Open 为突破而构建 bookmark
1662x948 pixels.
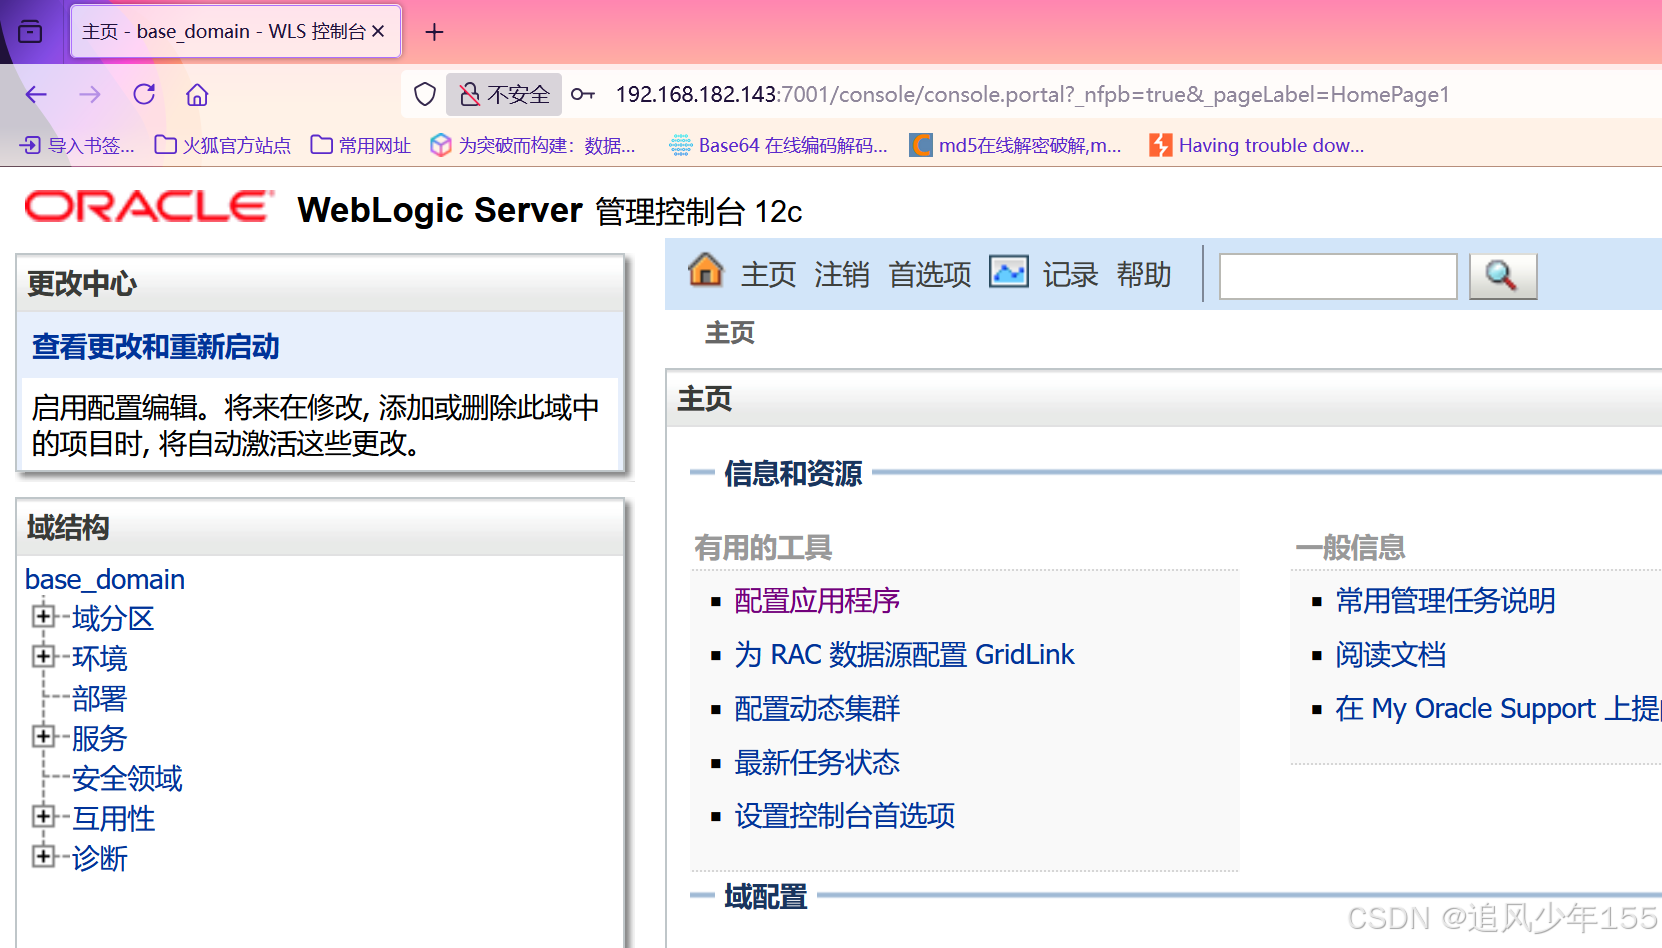pyautogui.click(x=533, y=146)
